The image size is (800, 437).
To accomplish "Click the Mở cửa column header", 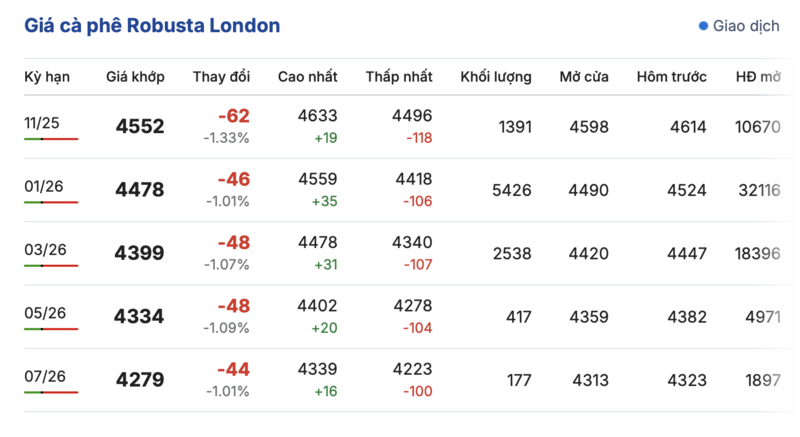I will point(583,77).
